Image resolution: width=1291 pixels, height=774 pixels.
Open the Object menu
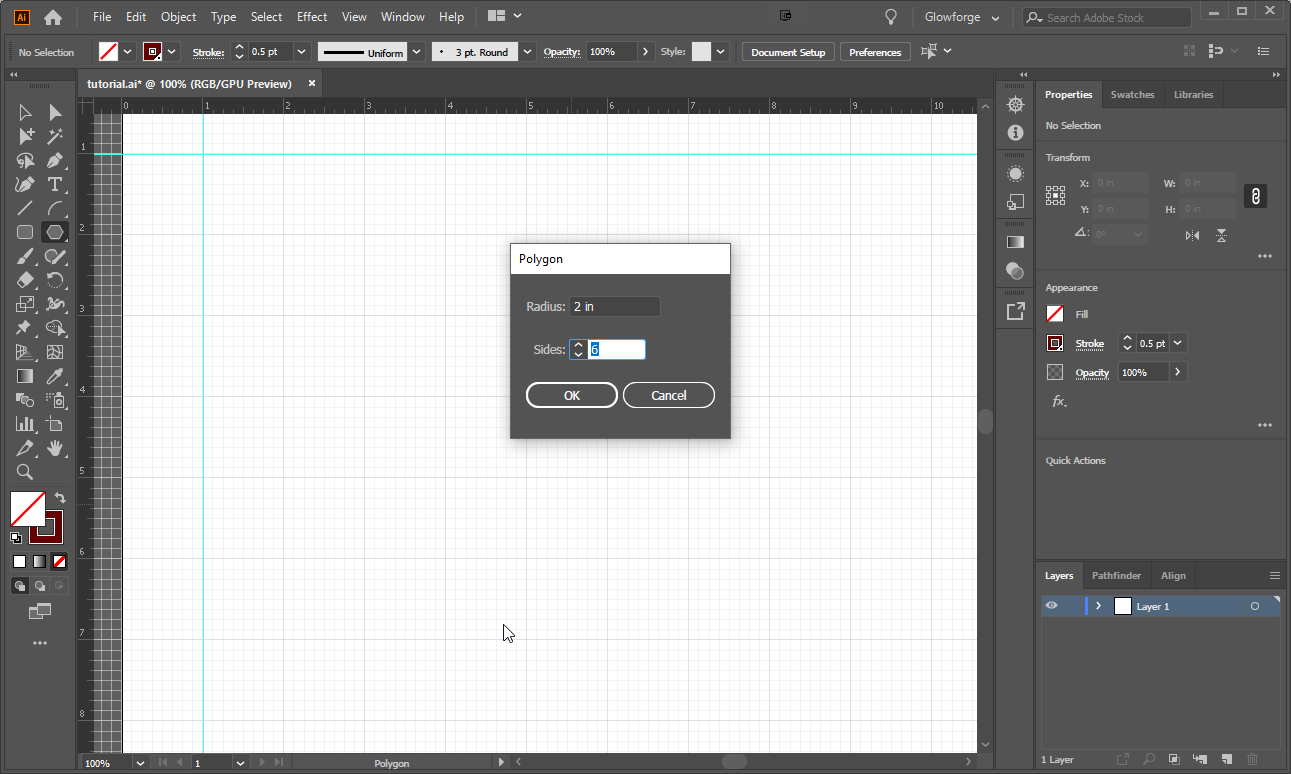(x=179, y=17)
